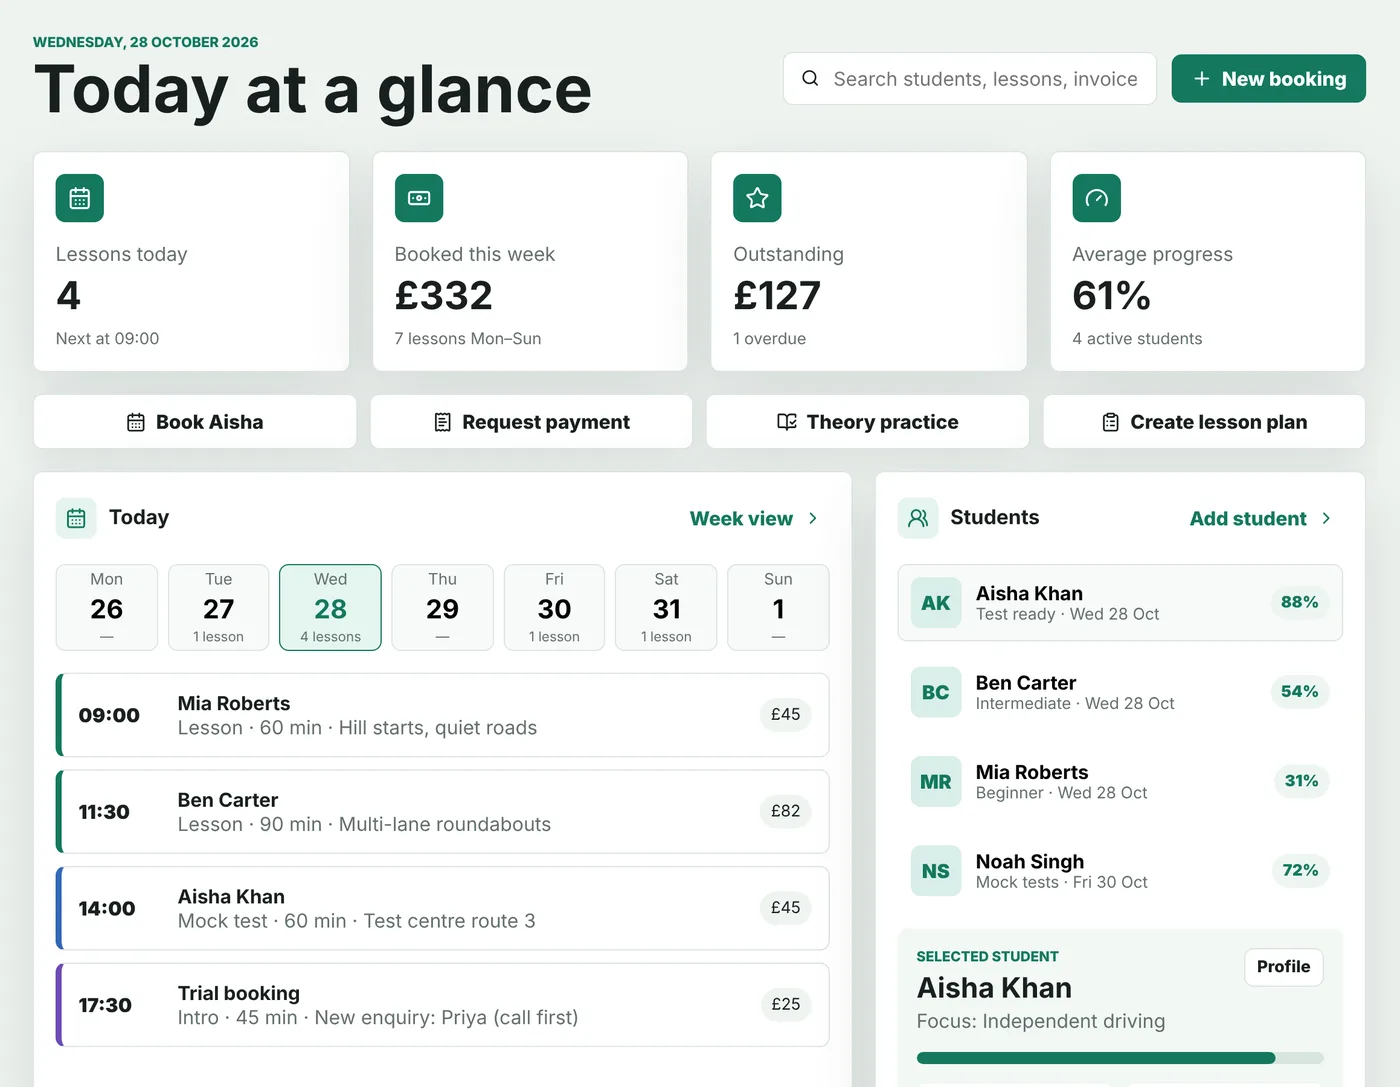The image size is (1400, 1087).
Task: Click the star icon on Outstanding card
Action: point(757,198)
